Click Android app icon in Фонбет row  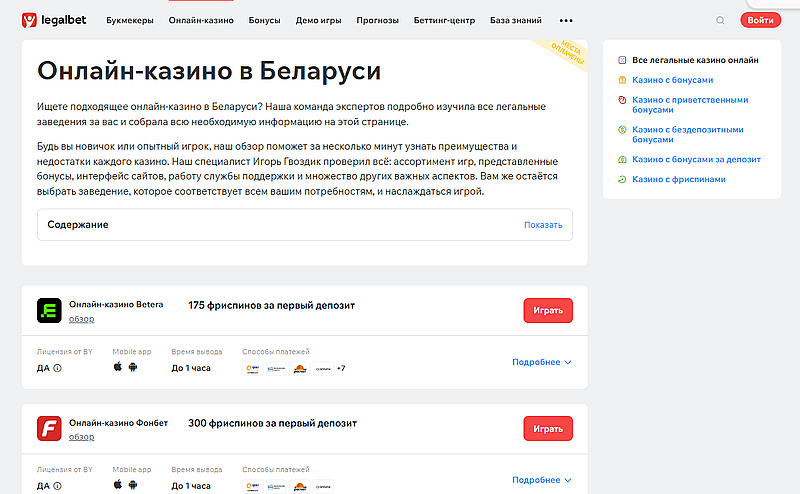(x=133, y=485)
